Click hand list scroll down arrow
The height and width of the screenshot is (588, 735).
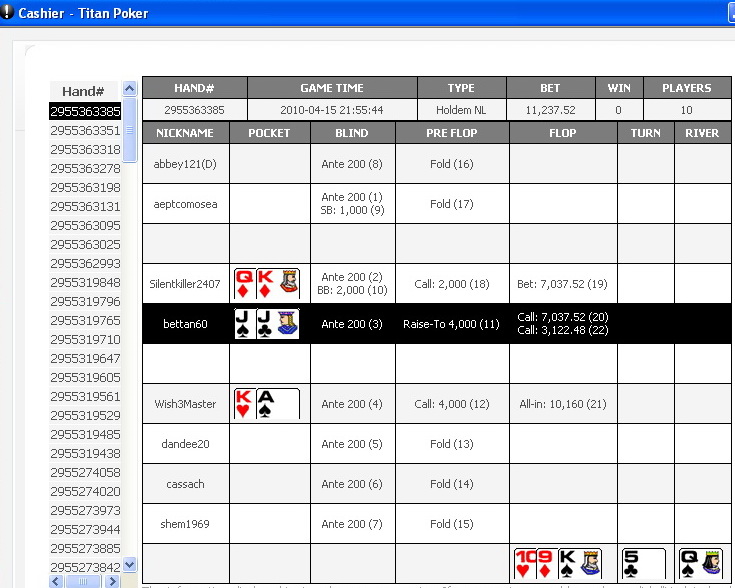tap(129, 565)
